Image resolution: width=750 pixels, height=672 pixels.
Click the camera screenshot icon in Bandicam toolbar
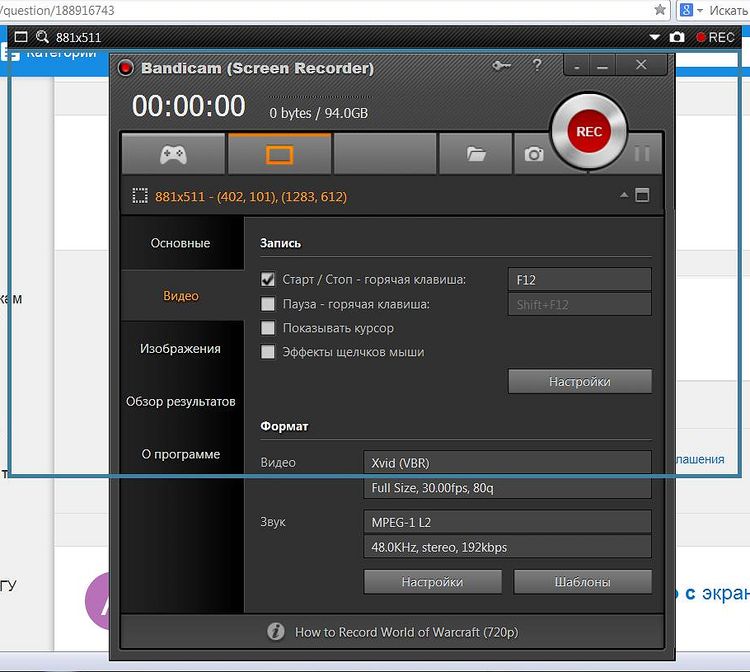534,155
